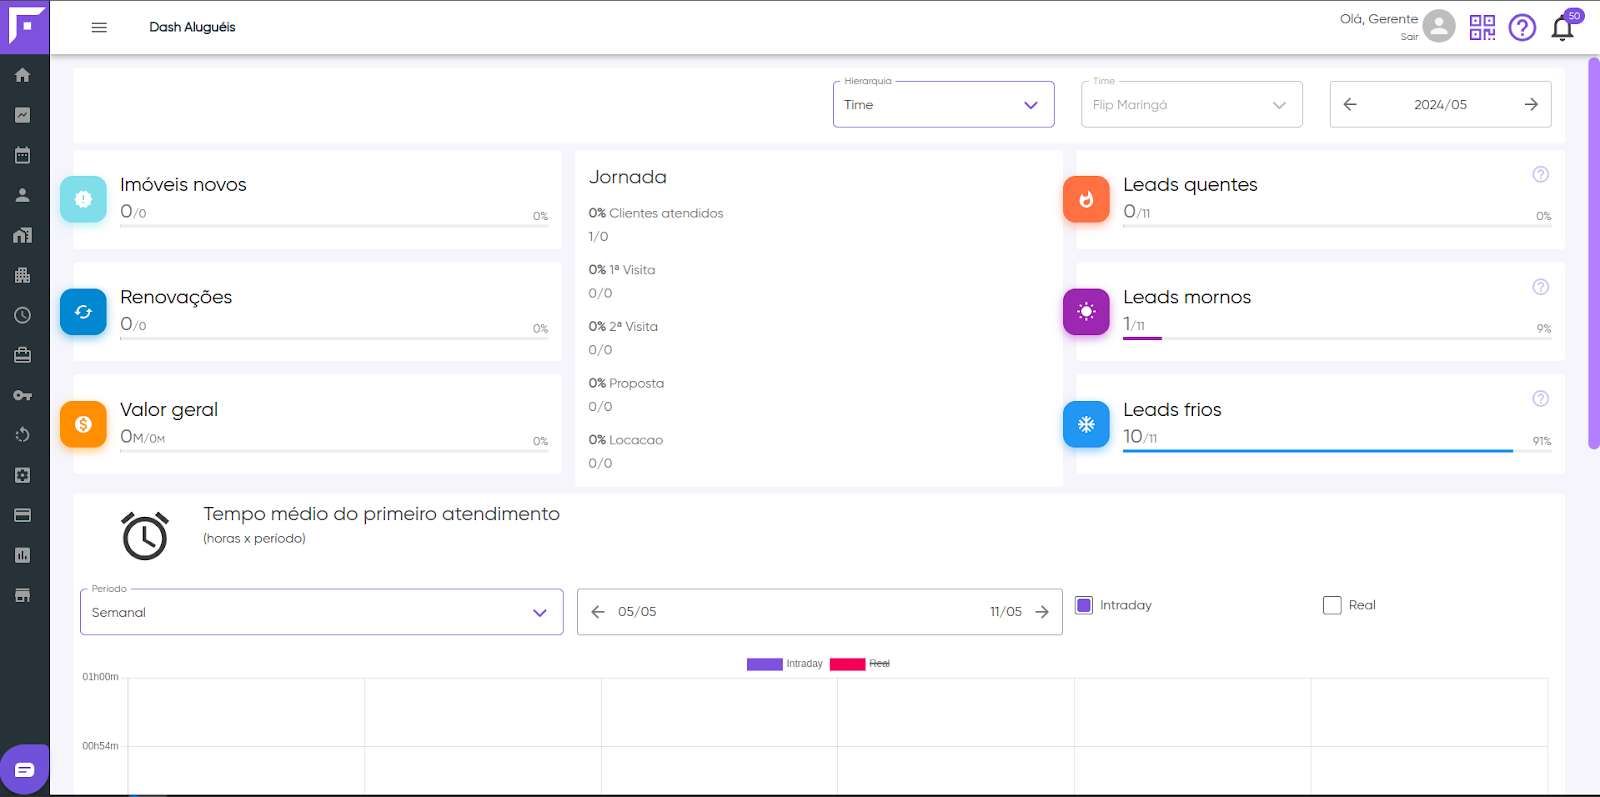
Task: Click the Valor geral coin icon
Action: pyautogui.click(x=83, y=424)
